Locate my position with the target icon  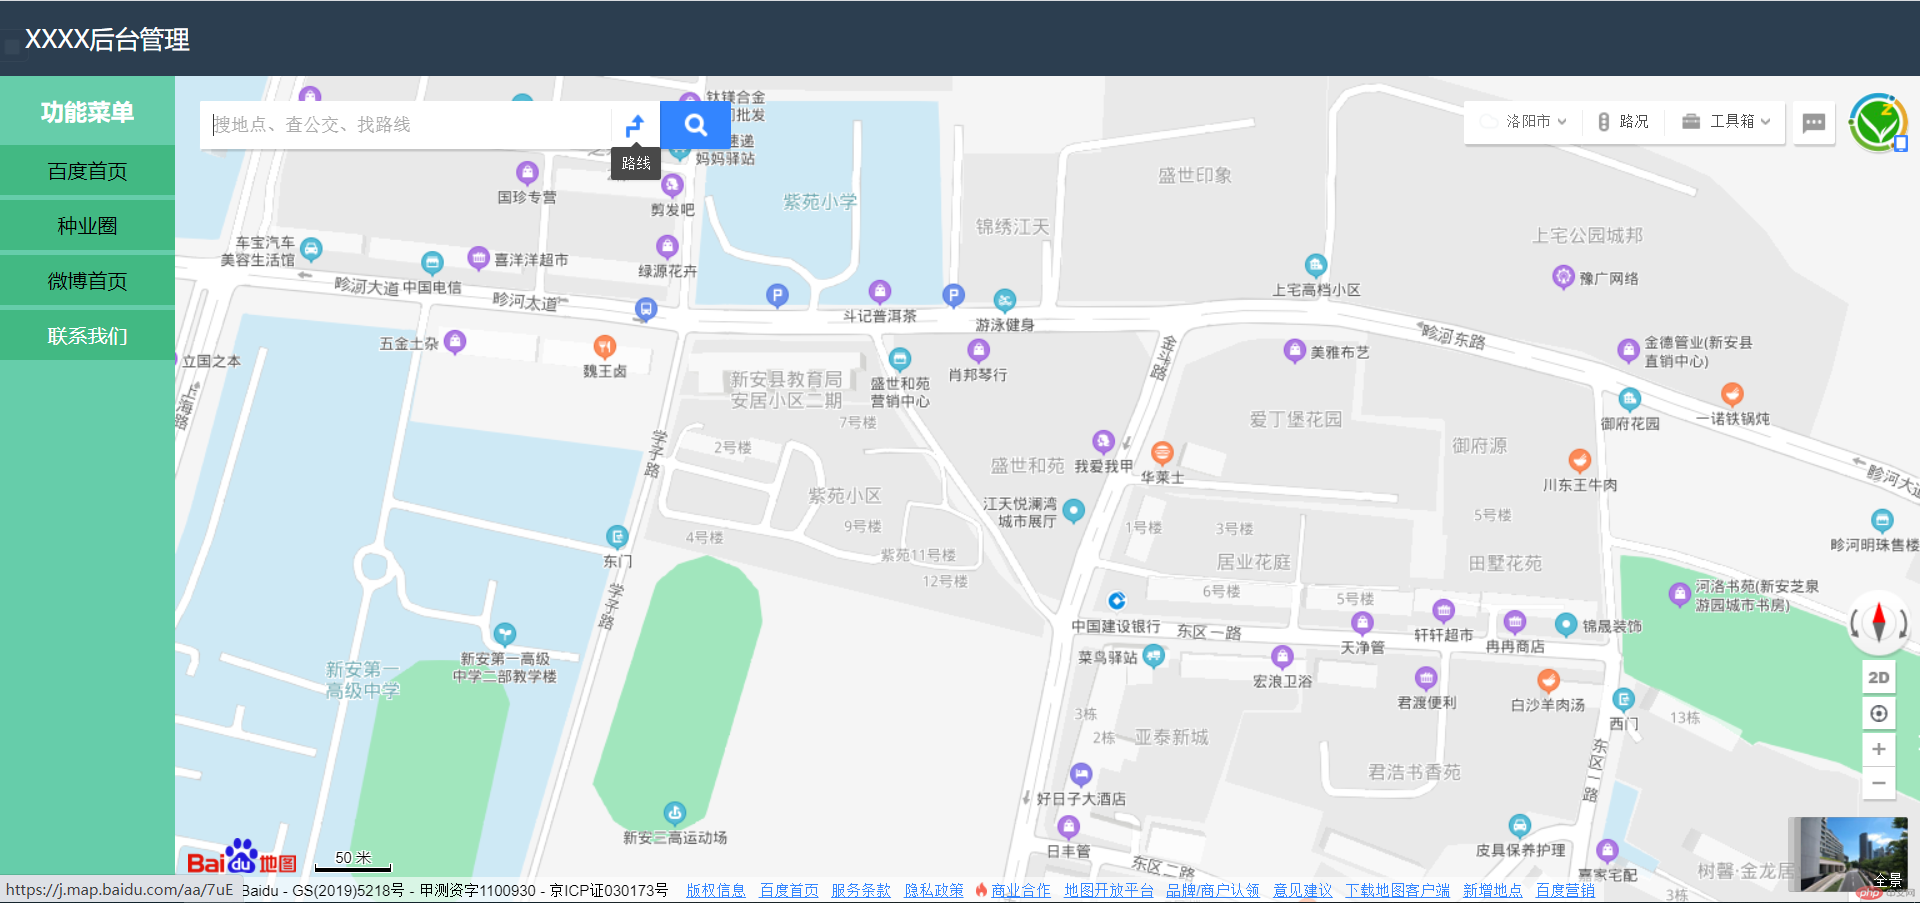[1879, 713]
